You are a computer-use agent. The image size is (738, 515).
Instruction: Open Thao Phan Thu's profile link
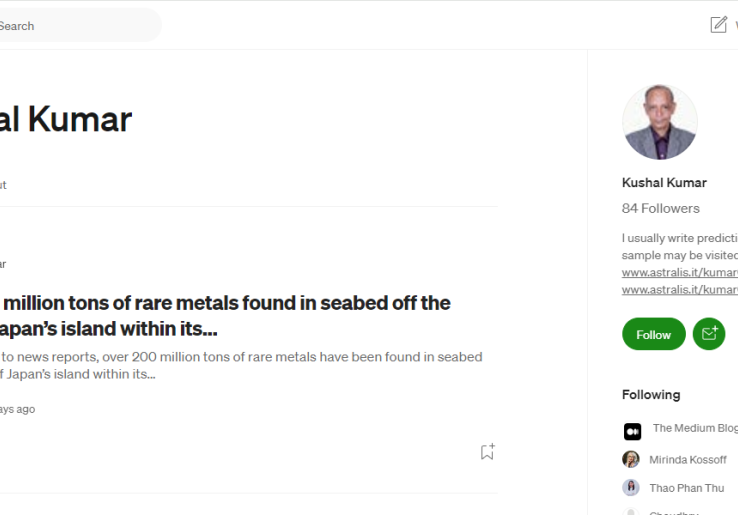click(x=686, y=488)
